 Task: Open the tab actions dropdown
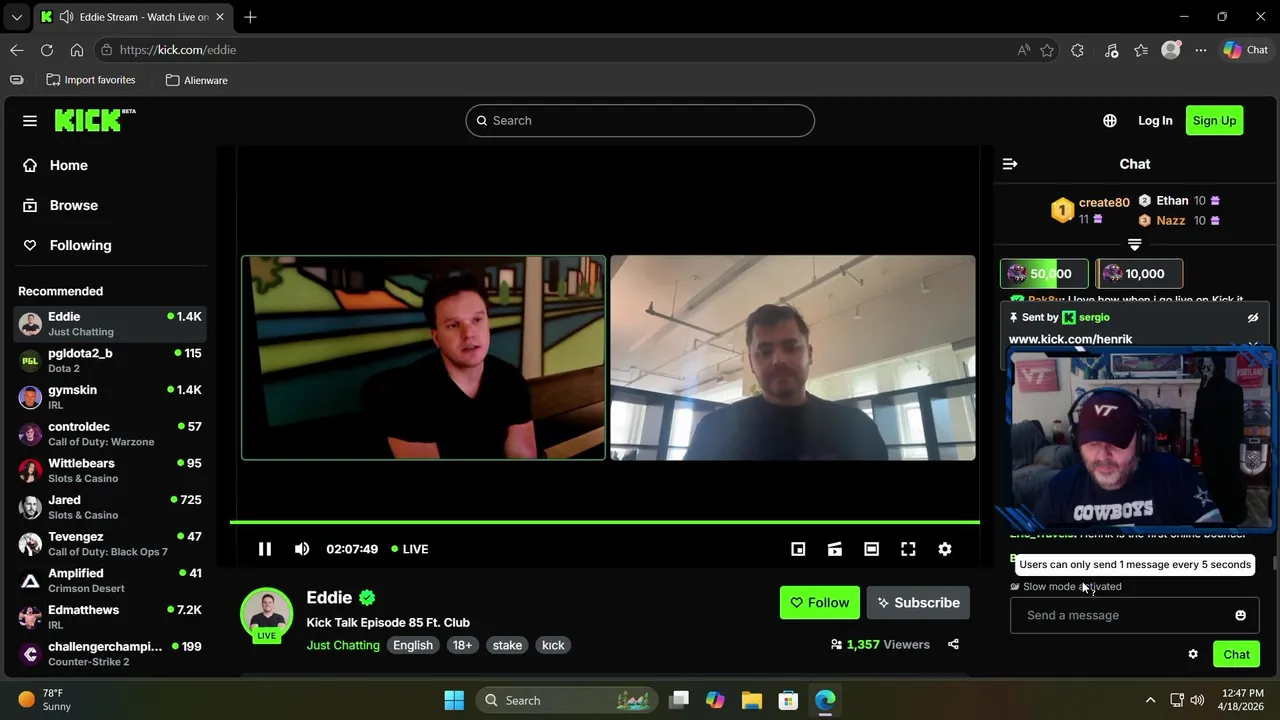(17, 17)
